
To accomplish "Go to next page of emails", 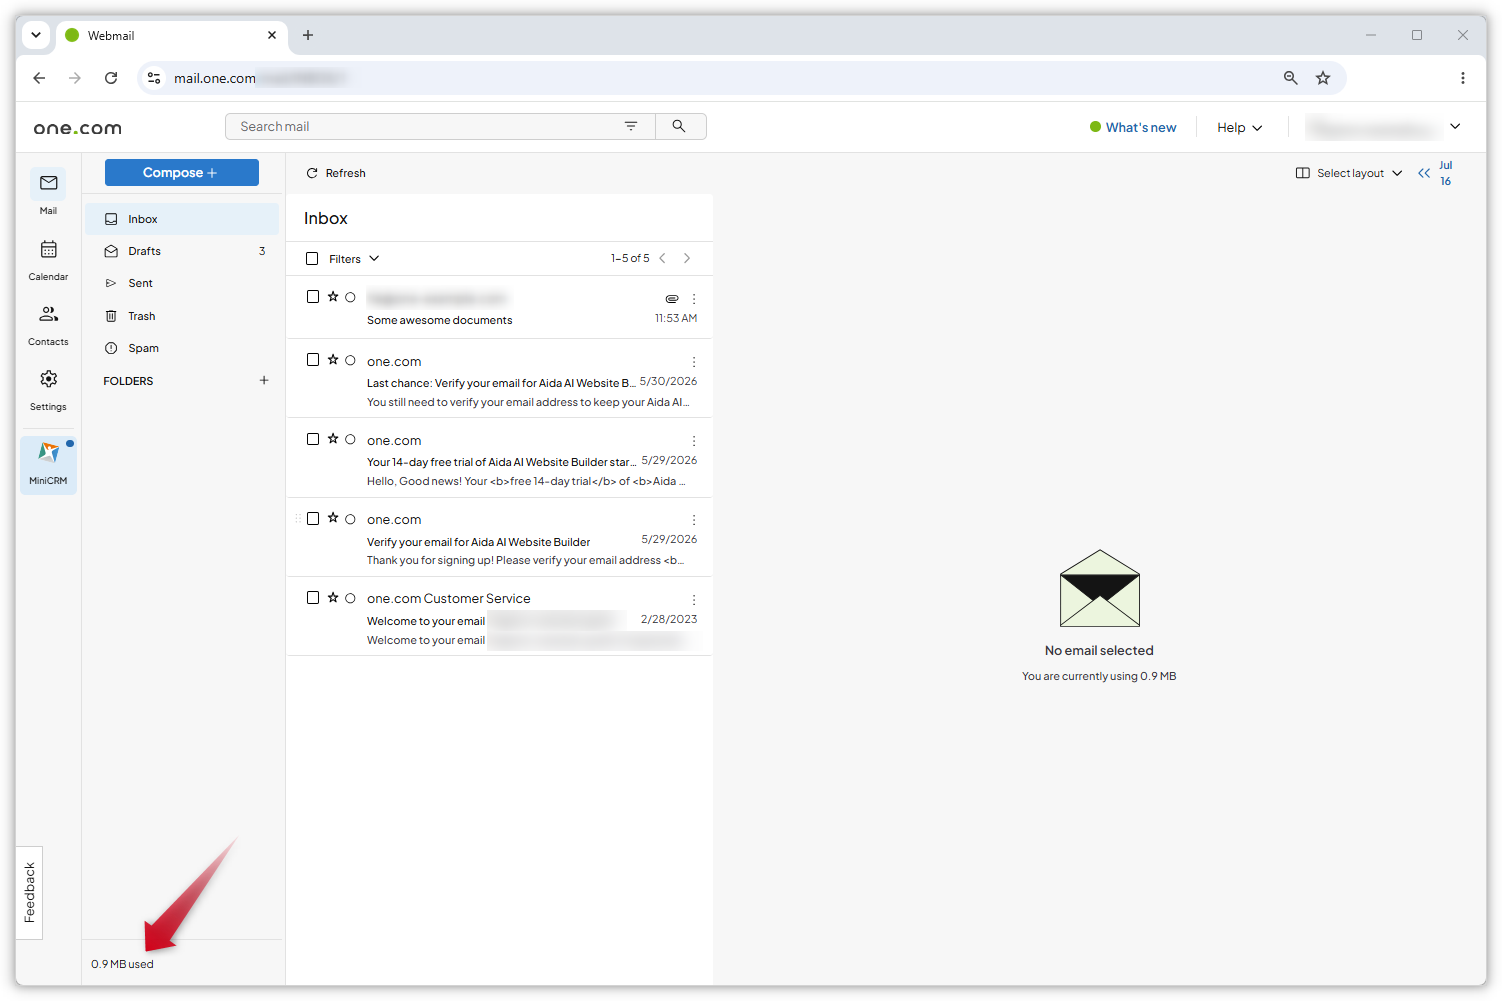I will pyautogui.click(x=687, y=258).
